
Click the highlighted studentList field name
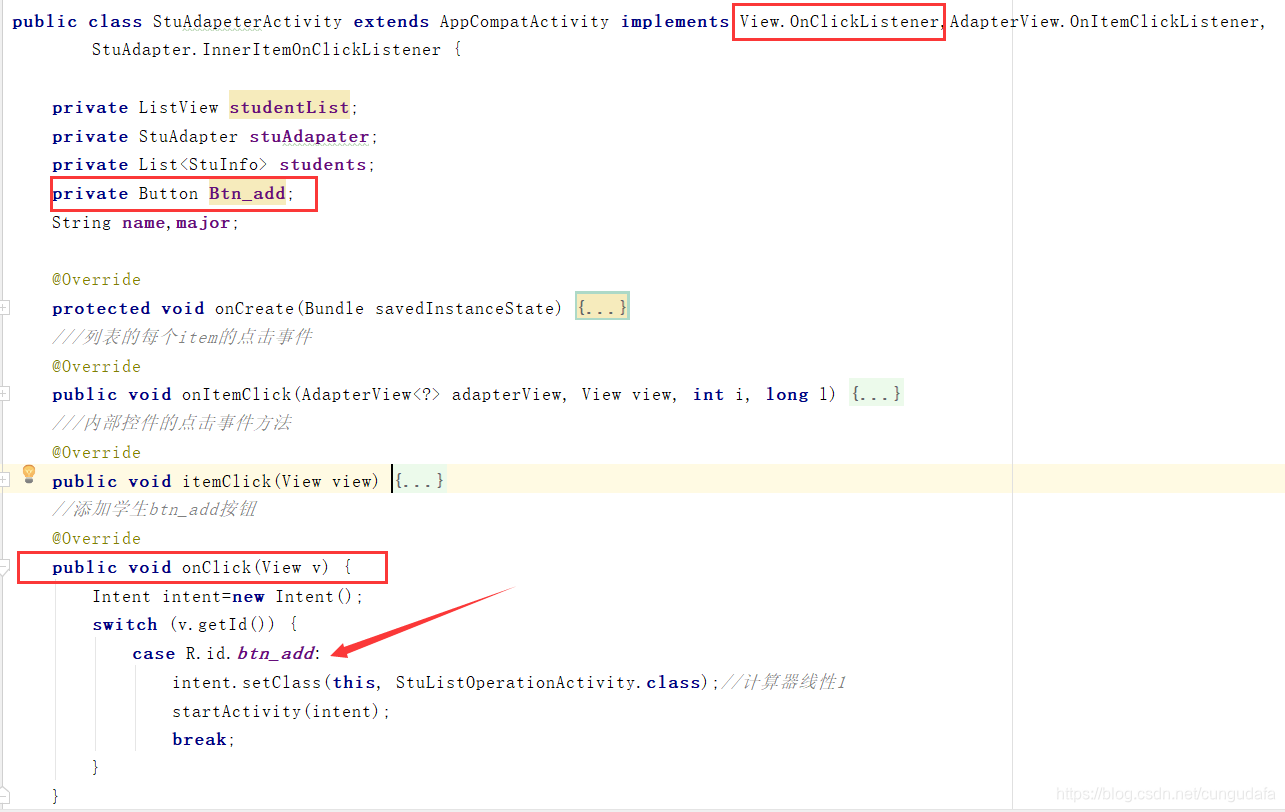coord(290,107)
